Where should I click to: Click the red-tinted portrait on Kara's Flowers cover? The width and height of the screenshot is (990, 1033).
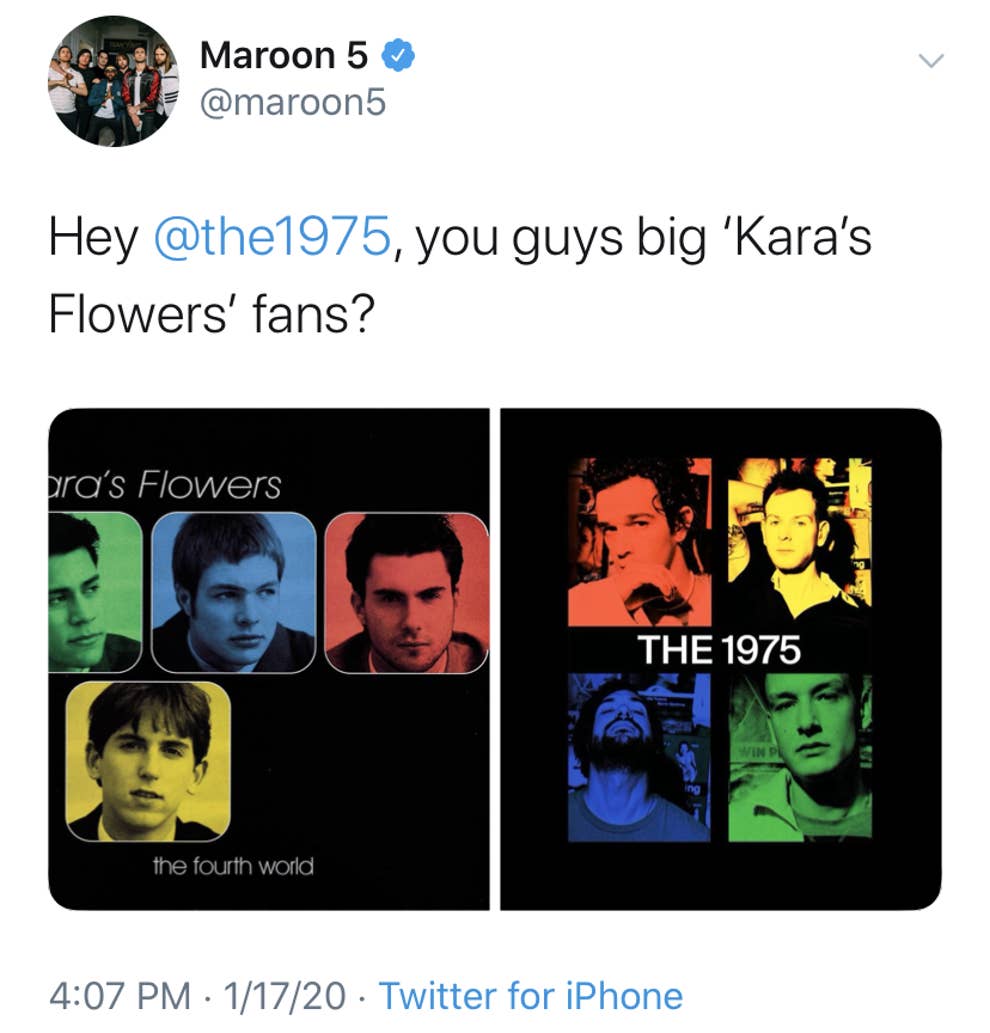[406, 592]
